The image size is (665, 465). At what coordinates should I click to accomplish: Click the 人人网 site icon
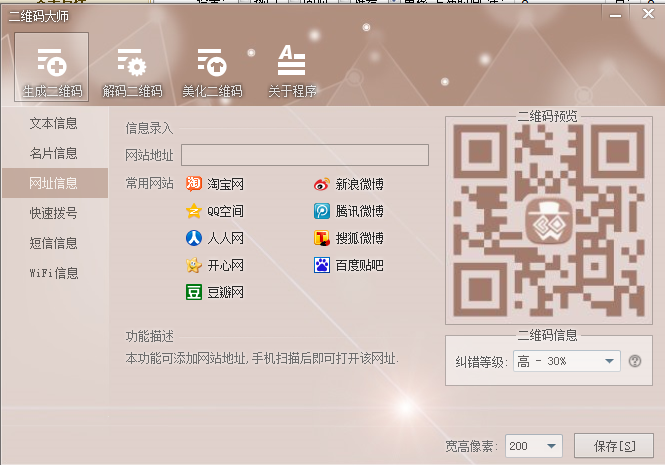coord(194,238)
